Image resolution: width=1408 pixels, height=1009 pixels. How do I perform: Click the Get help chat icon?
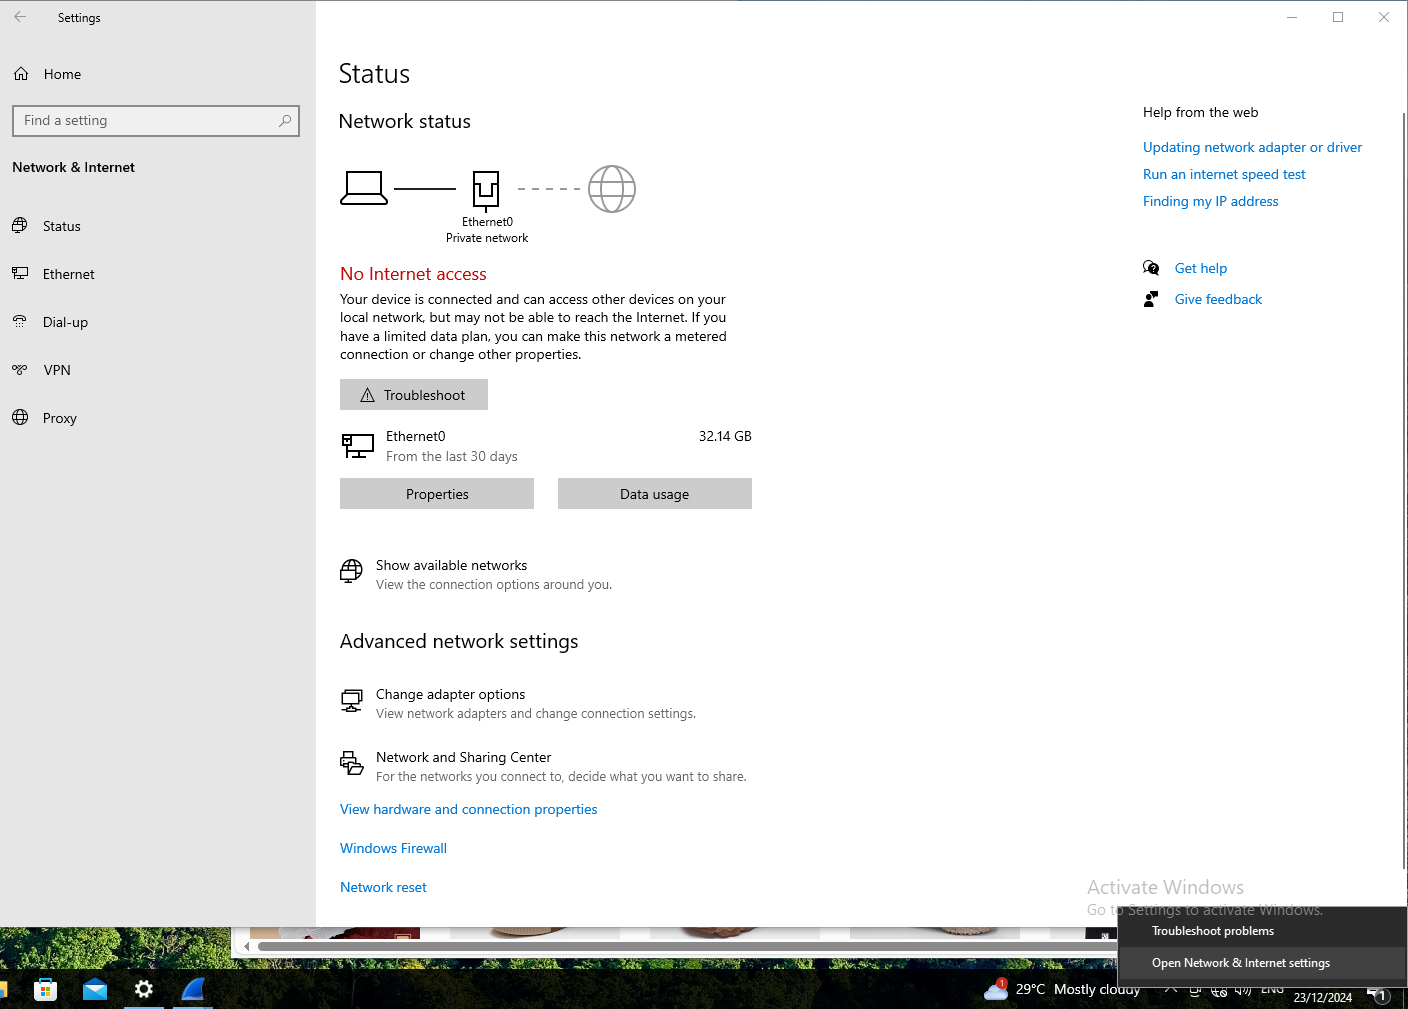1151,268
